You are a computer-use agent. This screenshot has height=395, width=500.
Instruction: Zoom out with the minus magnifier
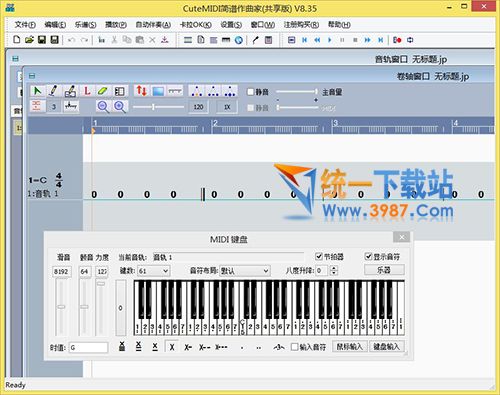coord(103,107)
